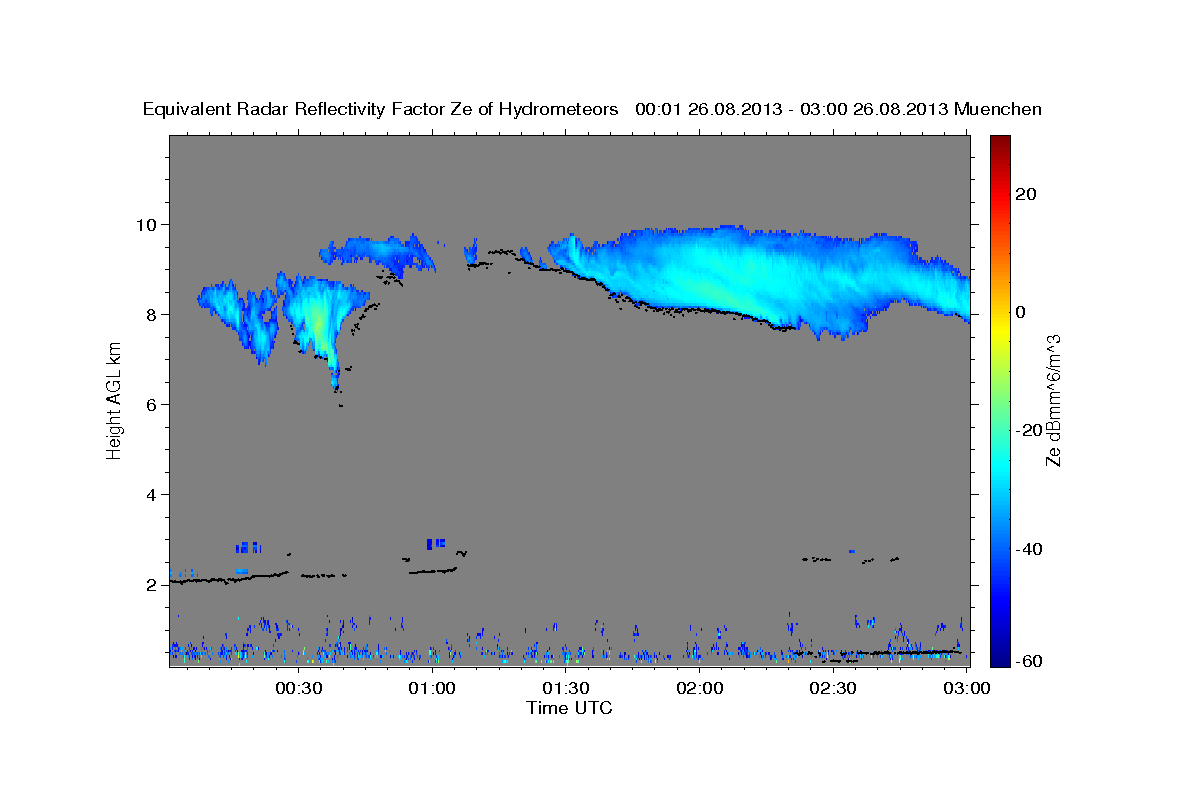Image resolution: width=1200 pixels, height=800 pixels.
Task: Click the 02:30 time tick label
Action: 833,688
